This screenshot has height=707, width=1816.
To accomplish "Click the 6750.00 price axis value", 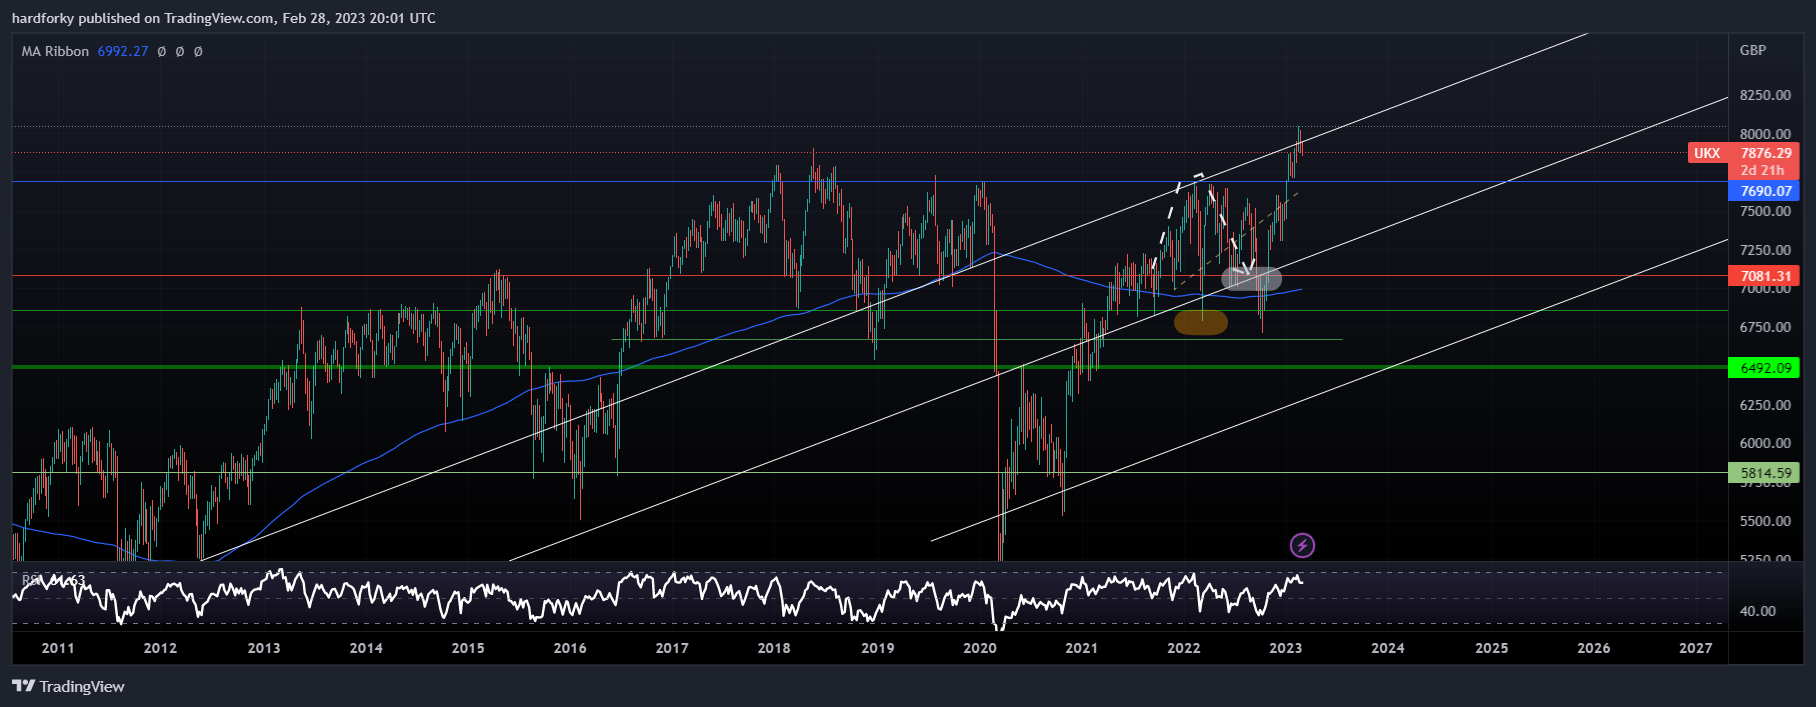I will pos(1765,327).
